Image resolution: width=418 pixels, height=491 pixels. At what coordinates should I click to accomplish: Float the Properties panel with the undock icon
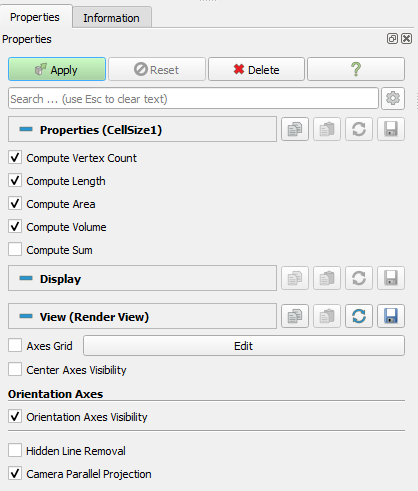[x=392, y=39]
